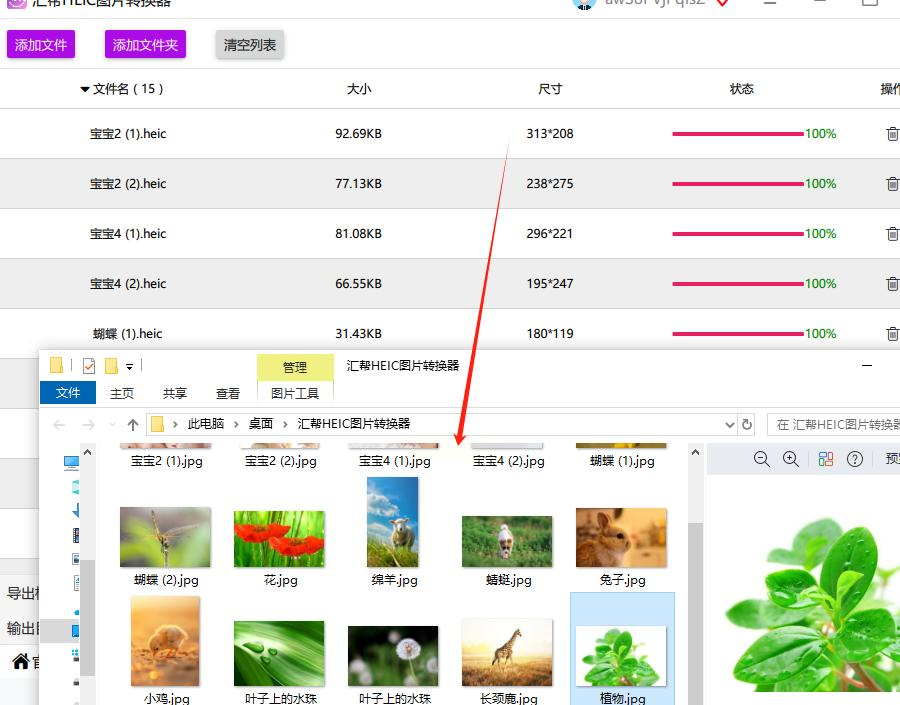This screenshot has width=900, height=705.
Task: Click progress bar of 宝宝4 (1).heic
Action: point(738,234)
